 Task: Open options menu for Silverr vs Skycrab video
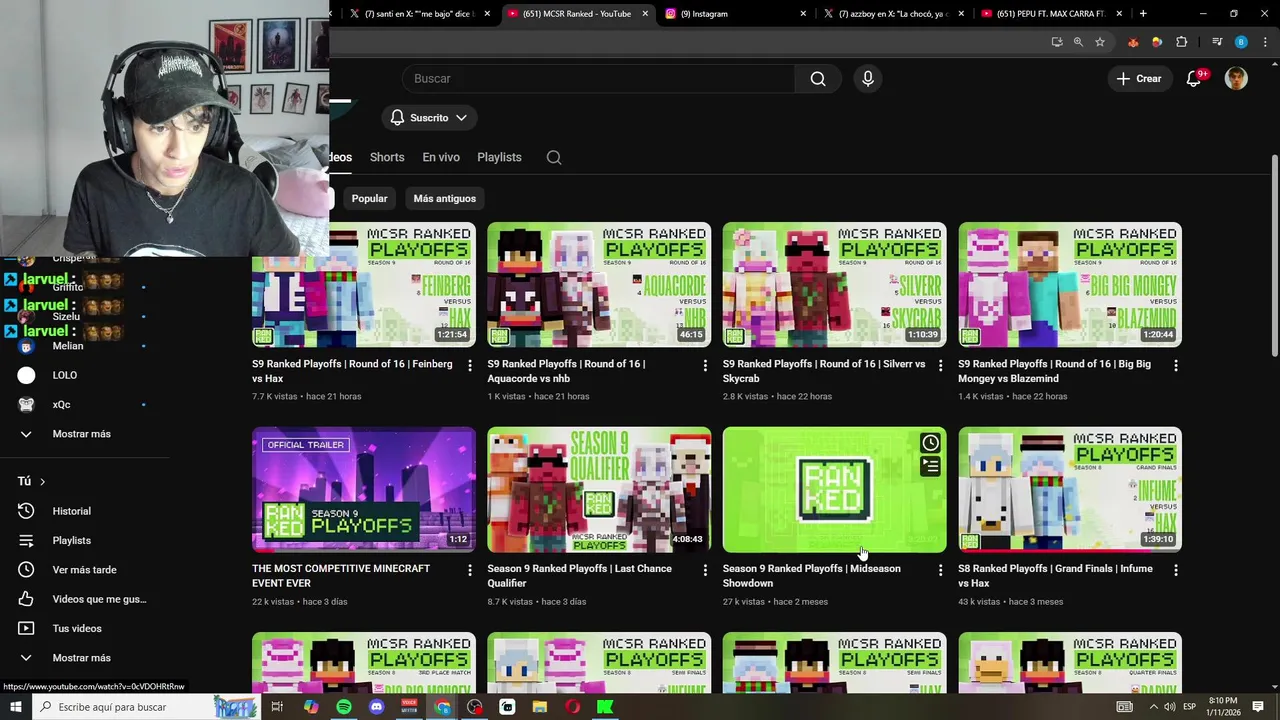(x=940, y=366)
